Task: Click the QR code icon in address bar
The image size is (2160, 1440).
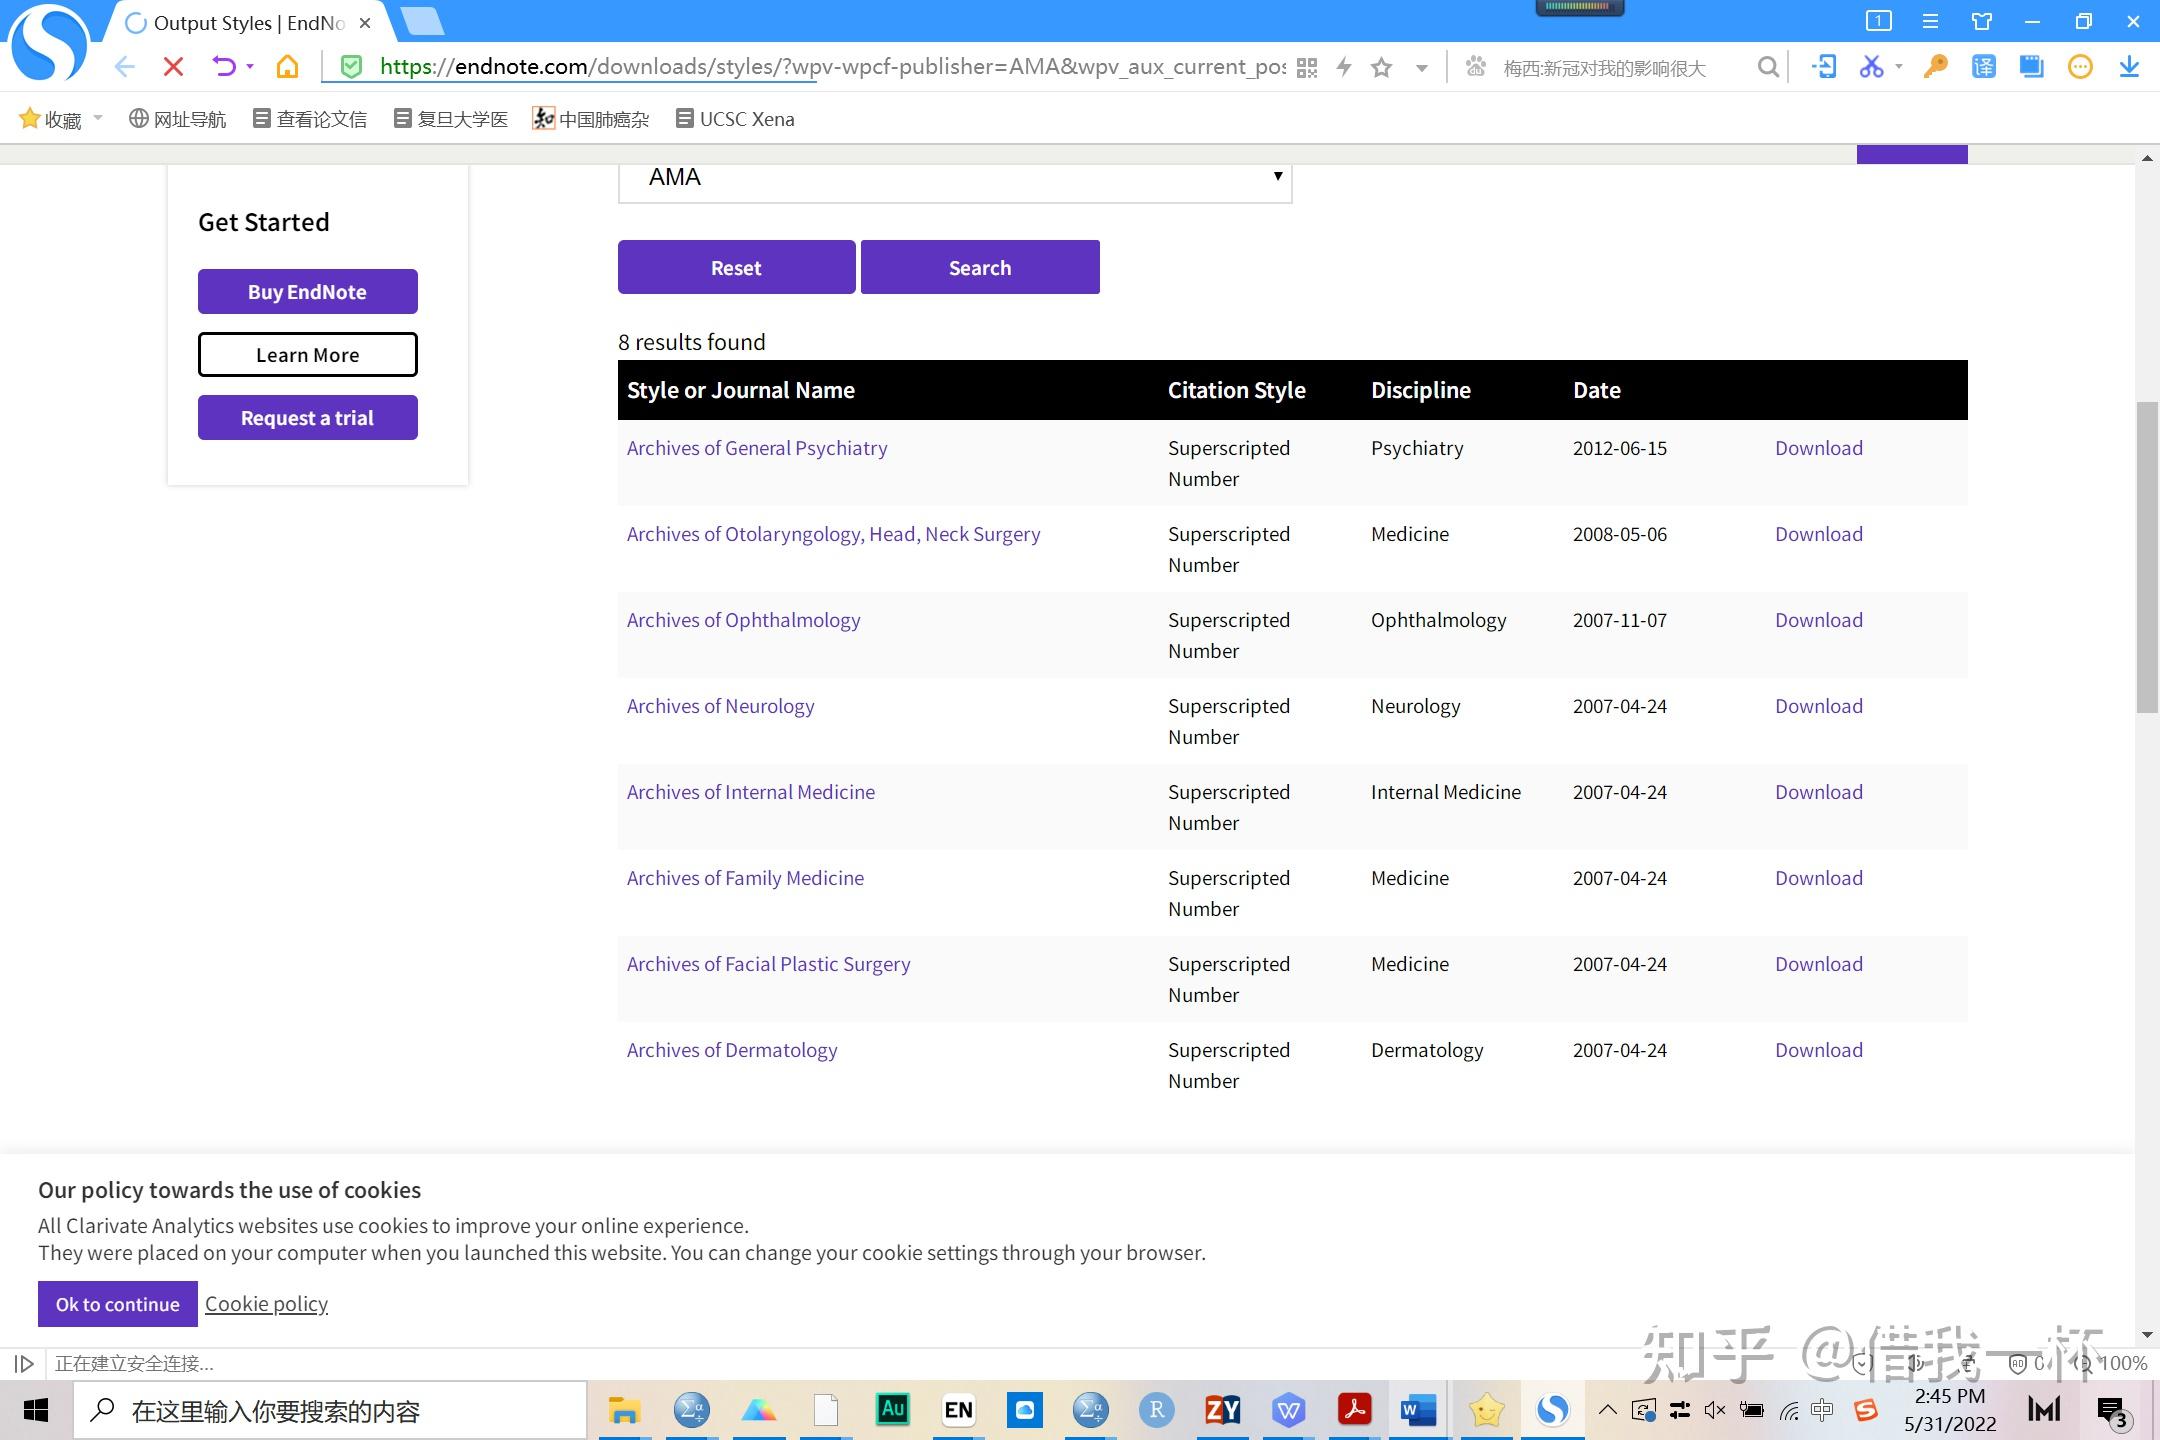Action: click(1307, 68)
